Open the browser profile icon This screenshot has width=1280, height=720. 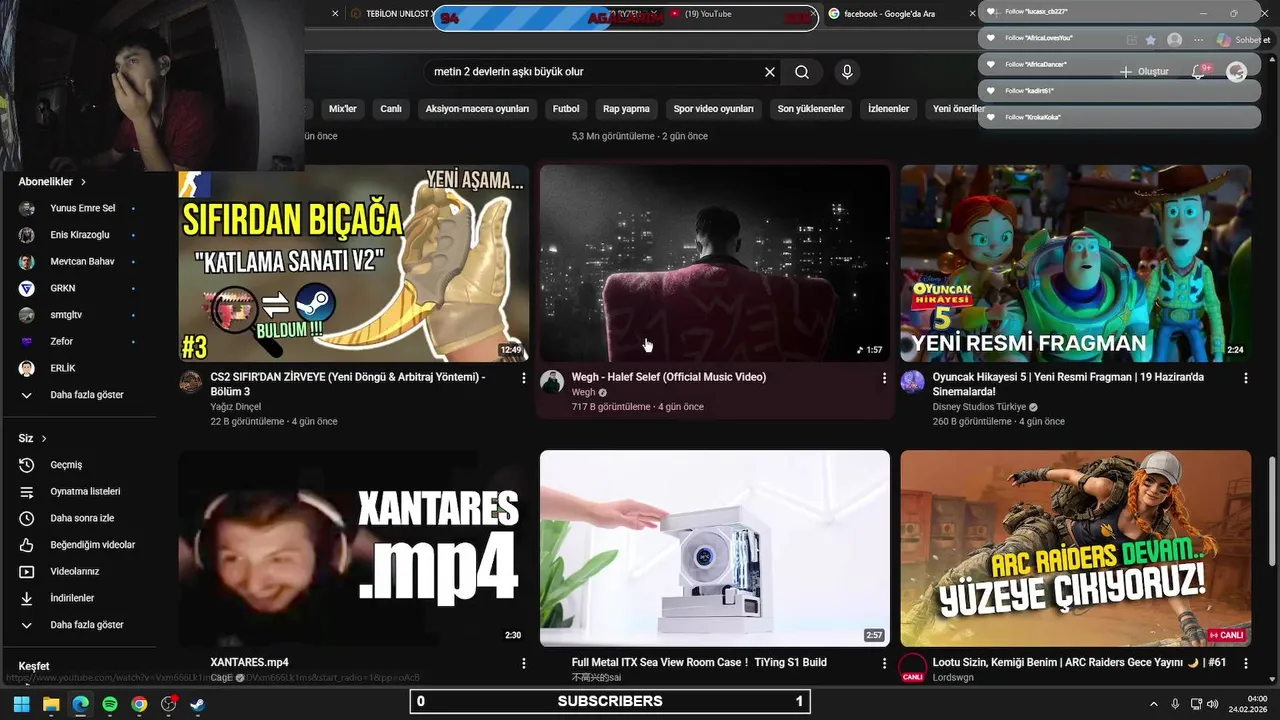[x=1175, y=40]
